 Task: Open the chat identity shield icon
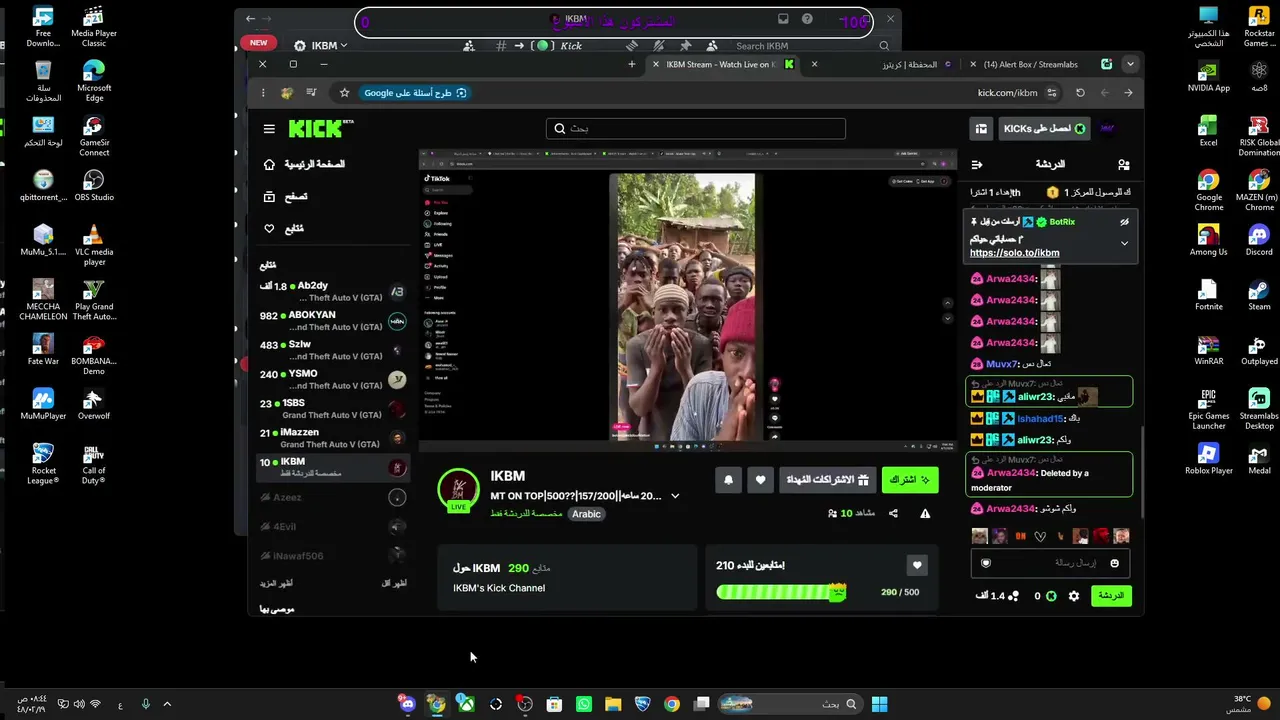click(986, 564)
